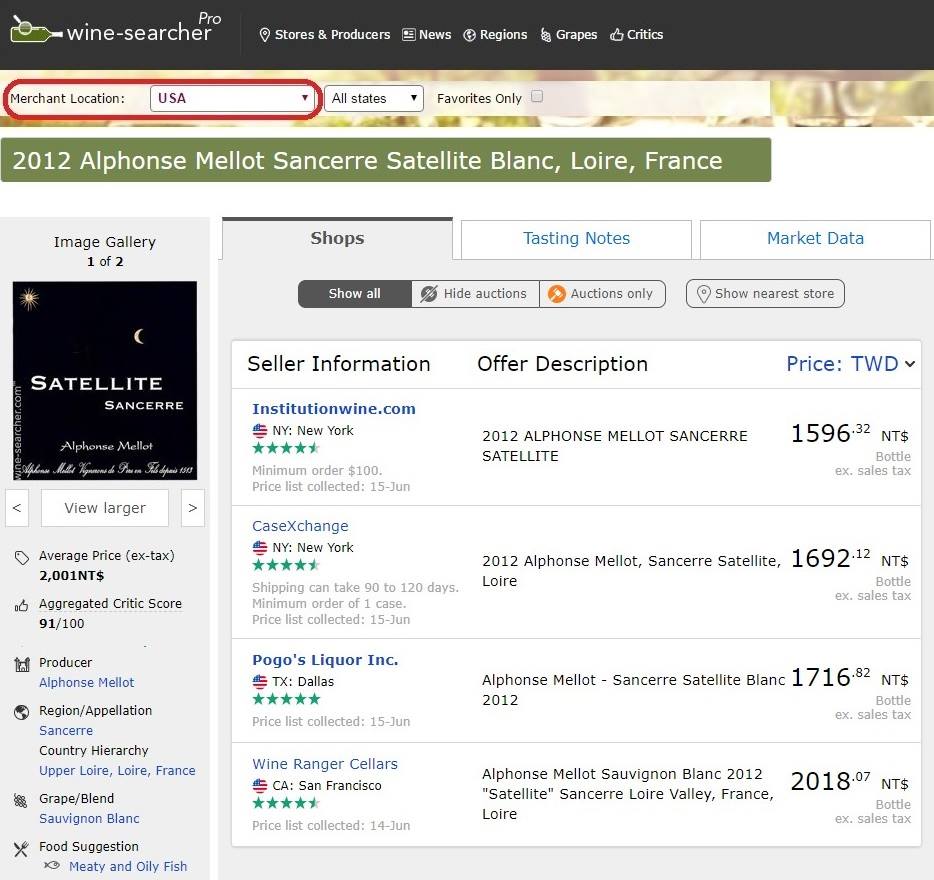The image size is (934, 880).
Task: Click Wine Ranger Cellars star rating
Action: point(287,803)
